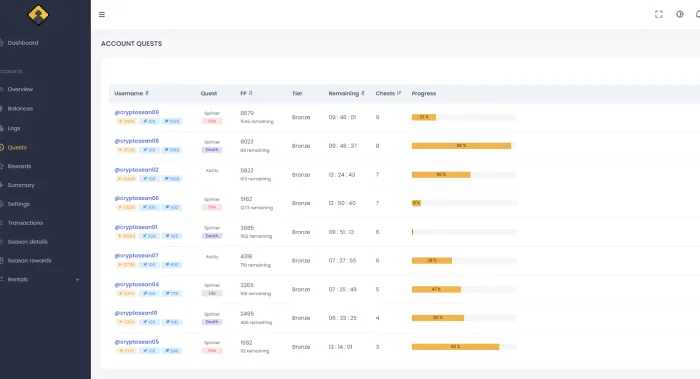This screenshot has height=379, width=700.
Task: Open @cryptosean05 account link
Action: [x=137, y=342]
